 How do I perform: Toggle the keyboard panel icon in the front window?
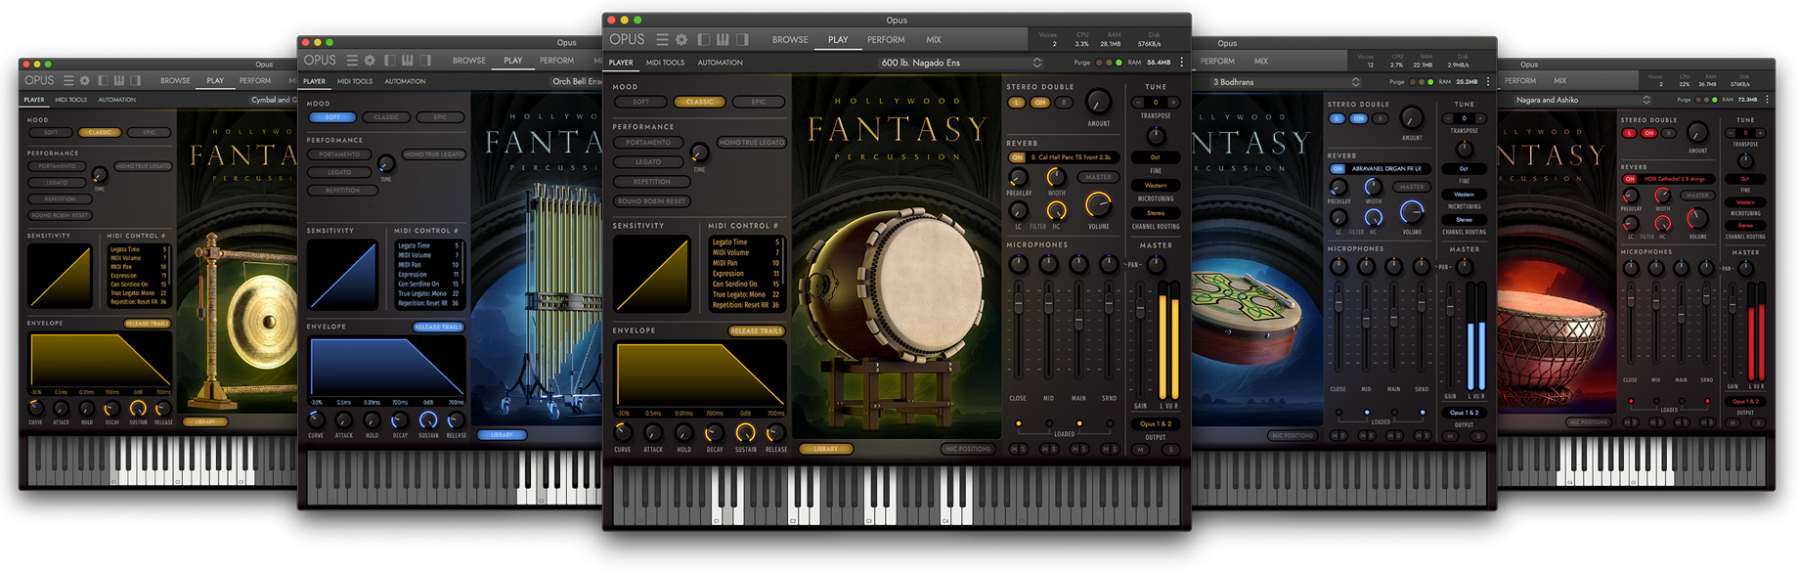(x=723, y=40)
